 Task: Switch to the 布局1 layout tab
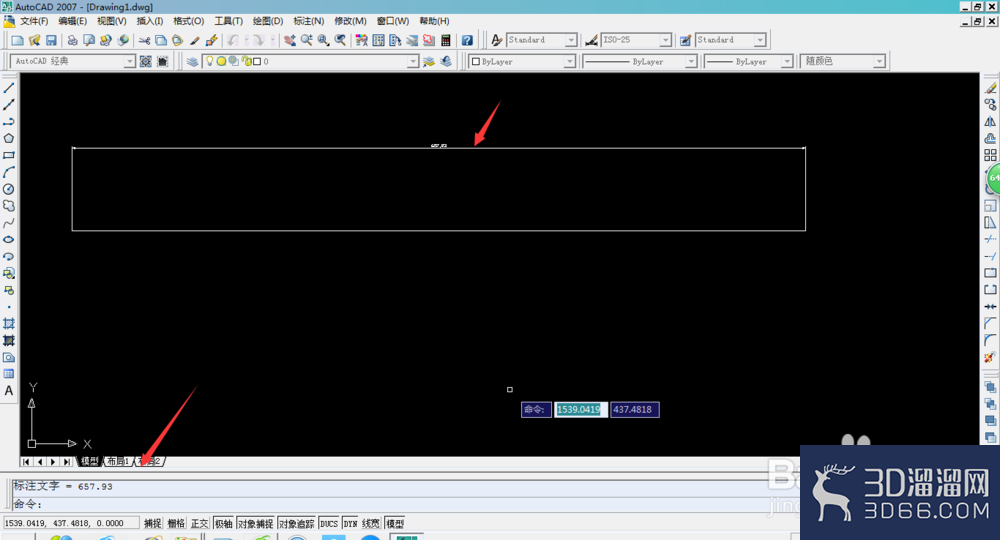118,461
